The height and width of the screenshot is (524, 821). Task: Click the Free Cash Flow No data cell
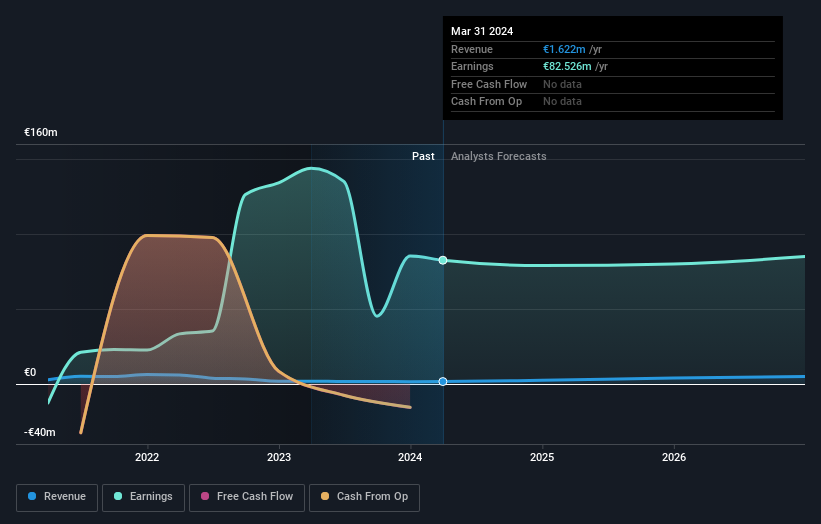[562, 84]
